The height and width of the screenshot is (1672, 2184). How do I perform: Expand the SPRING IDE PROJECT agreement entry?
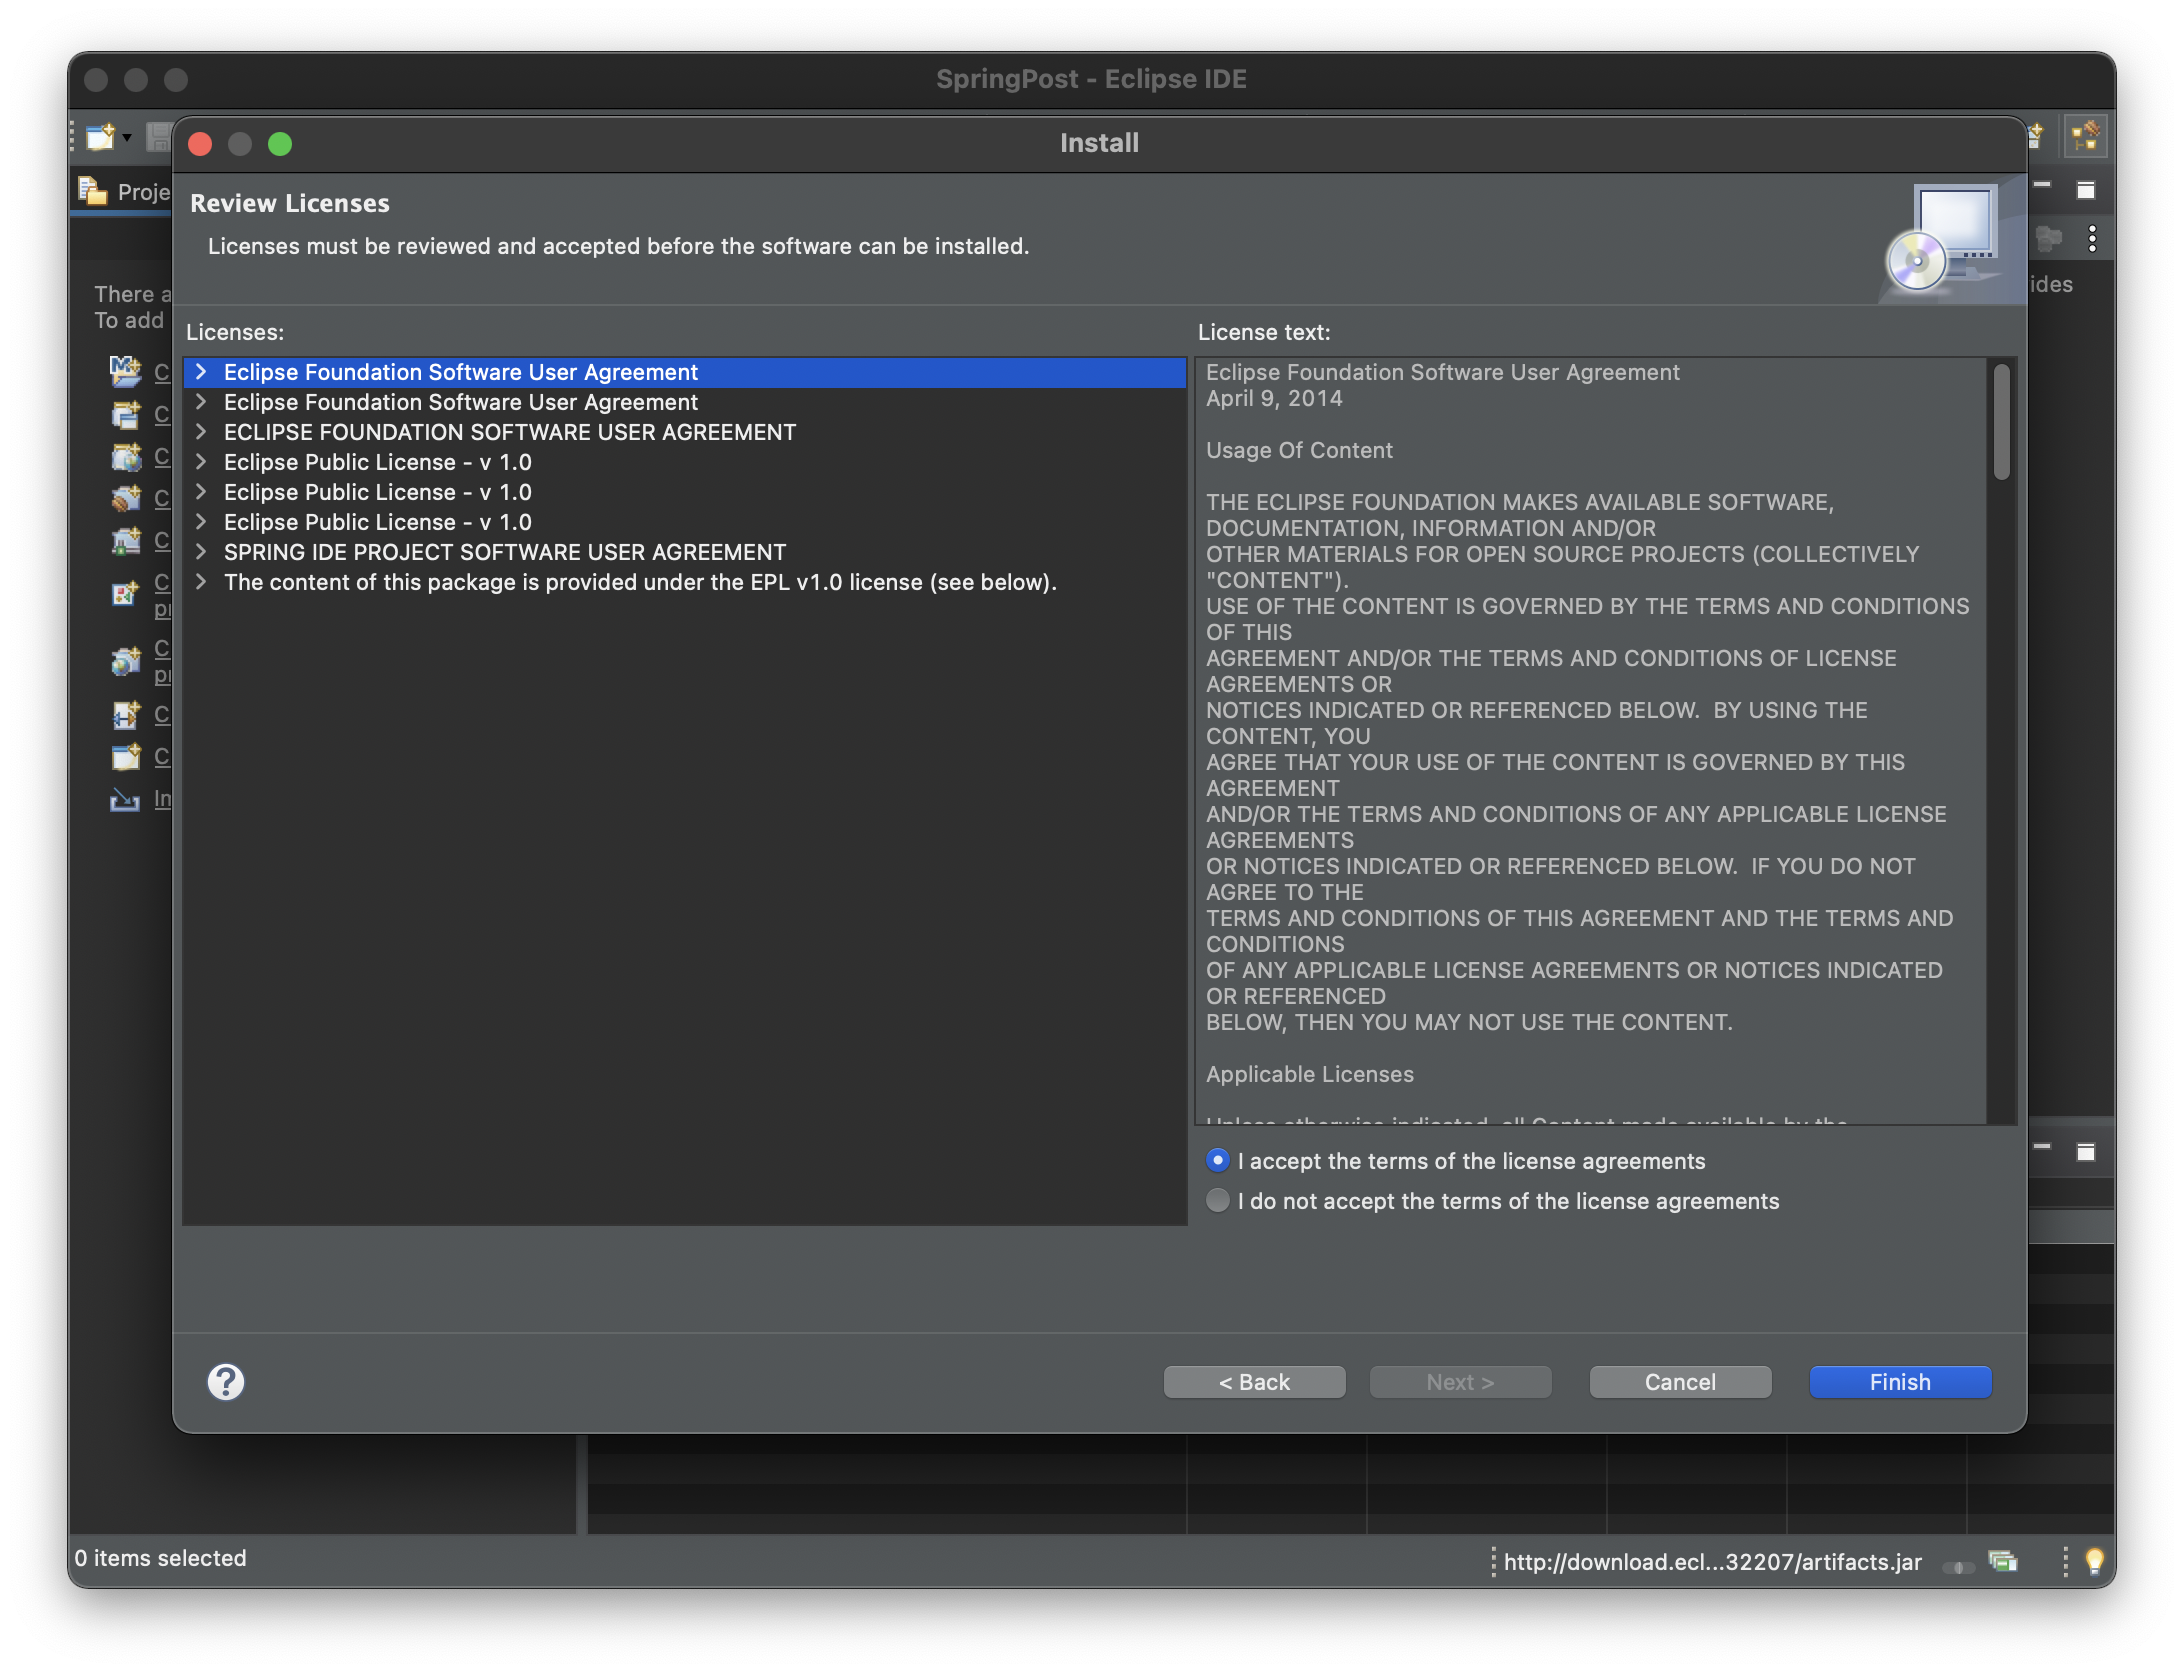[x=201, y=552]
